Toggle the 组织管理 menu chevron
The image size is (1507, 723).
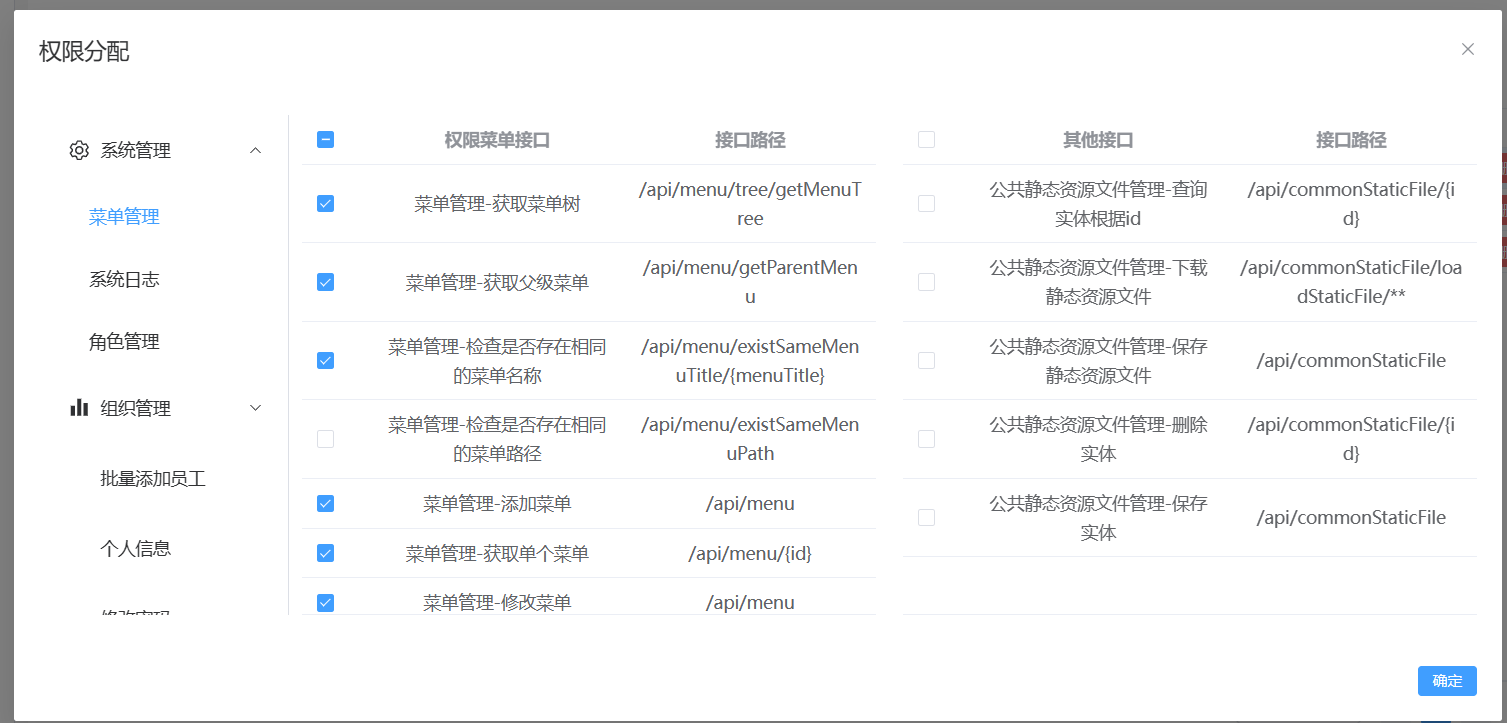pos(255,408)
